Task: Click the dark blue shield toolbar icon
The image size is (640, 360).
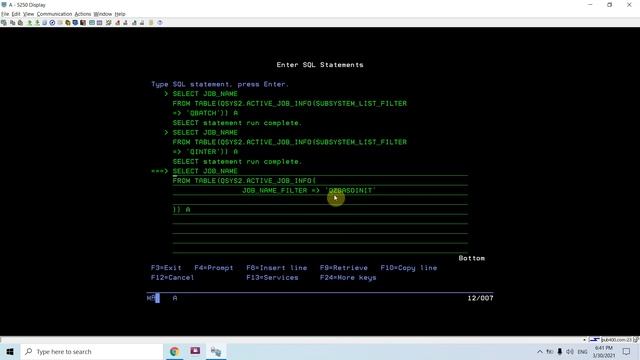Action: point(76,23)
